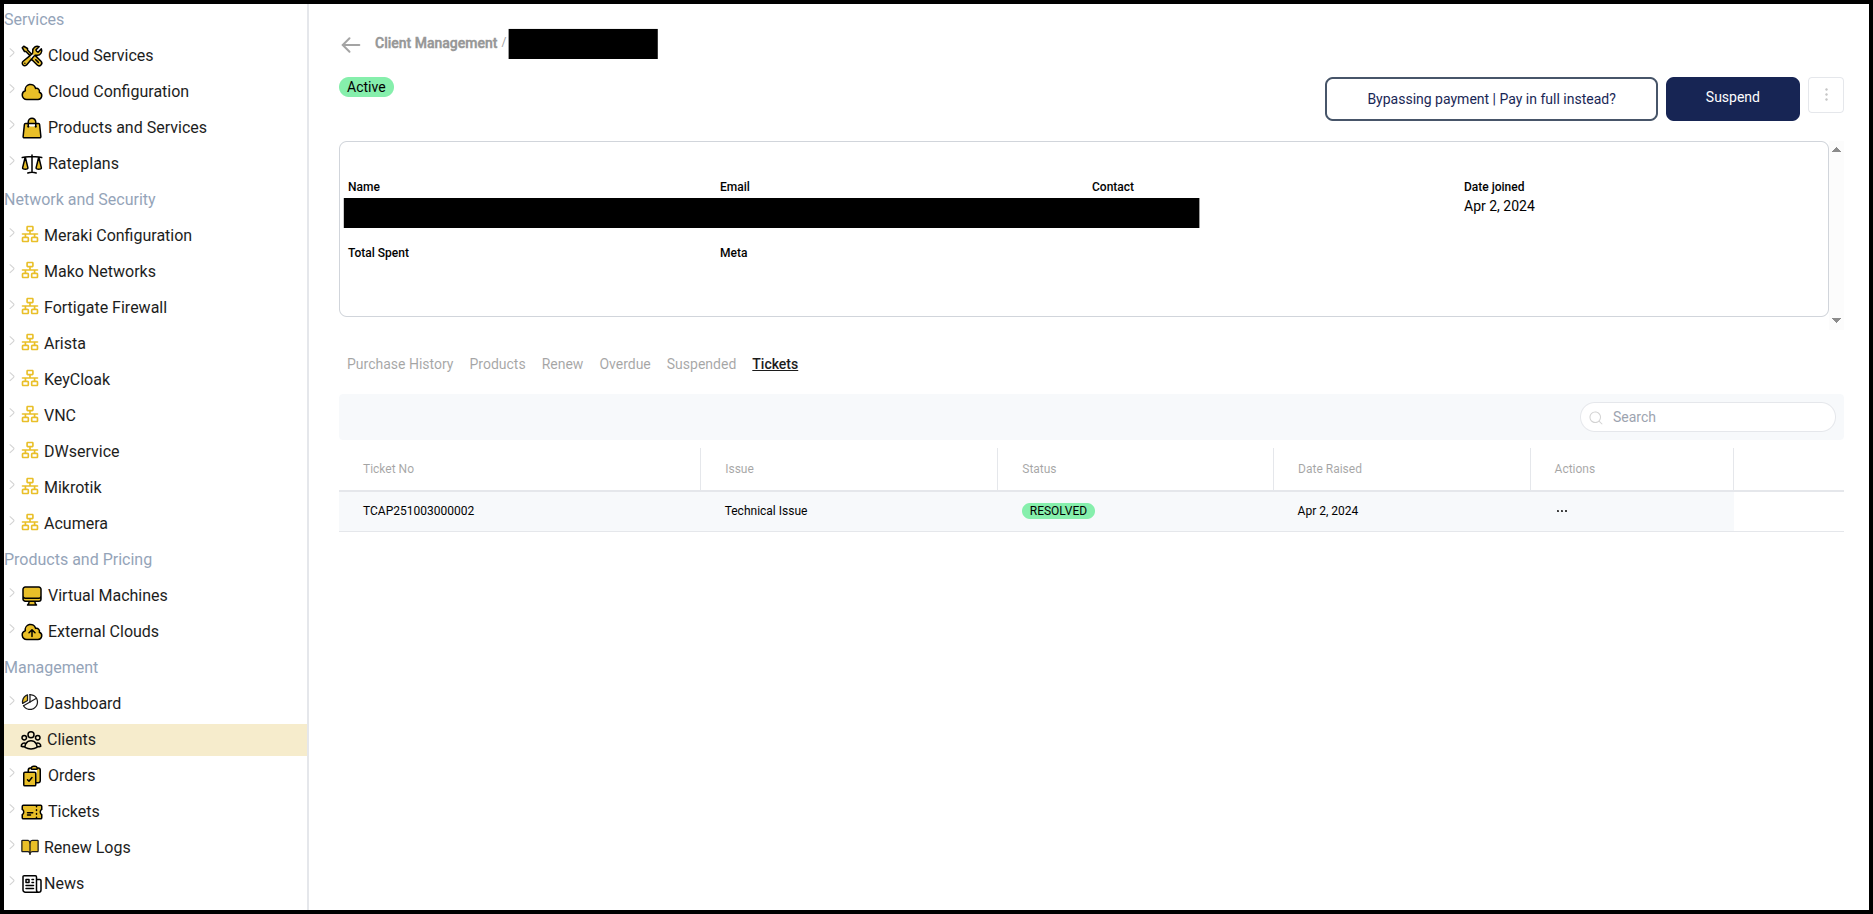Click the Arista network icon
Image resolution: width=1873 pixels, height=914 pixels.
pyautogui.click(x=30, y=343)
